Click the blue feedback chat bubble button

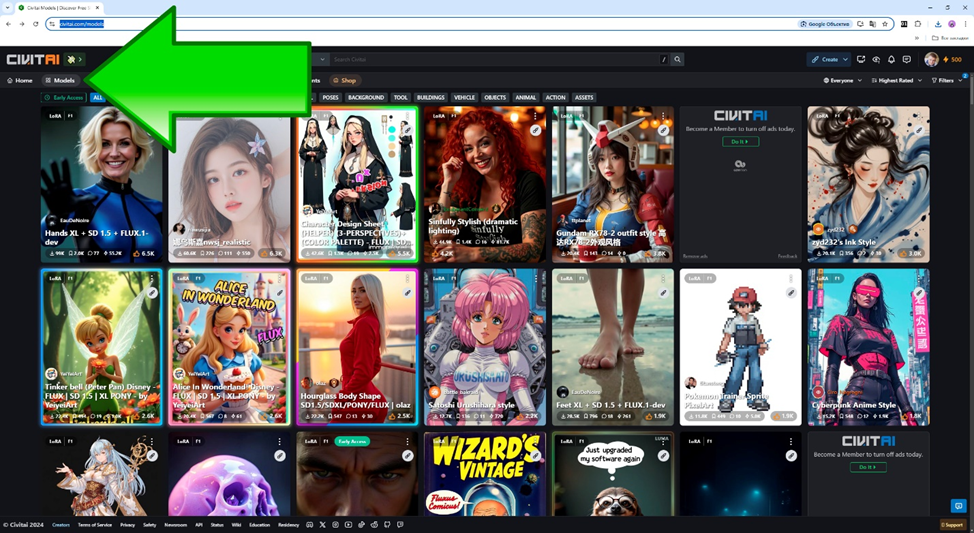(958, 506)
